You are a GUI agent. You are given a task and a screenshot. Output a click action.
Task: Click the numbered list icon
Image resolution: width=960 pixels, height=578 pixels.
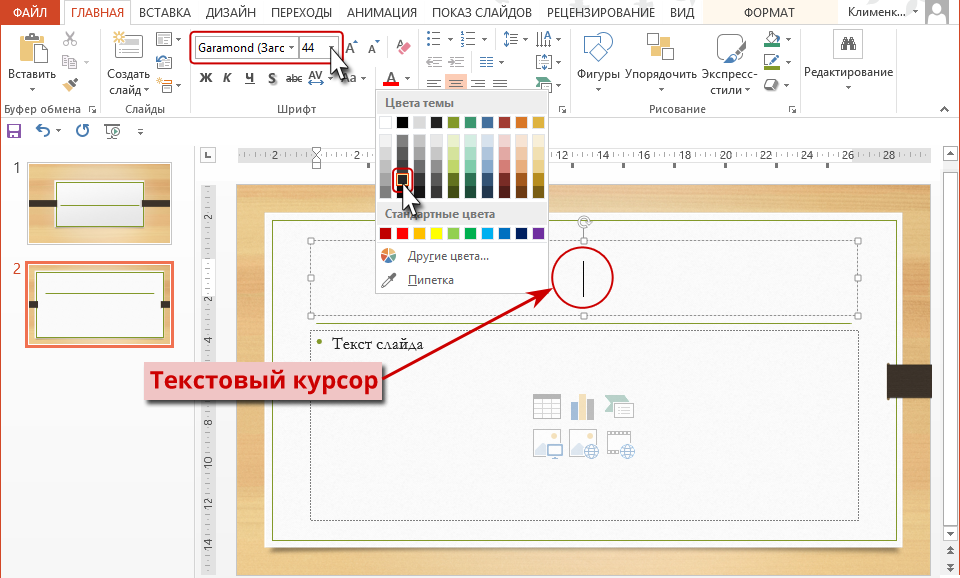(x=468, y=39)
